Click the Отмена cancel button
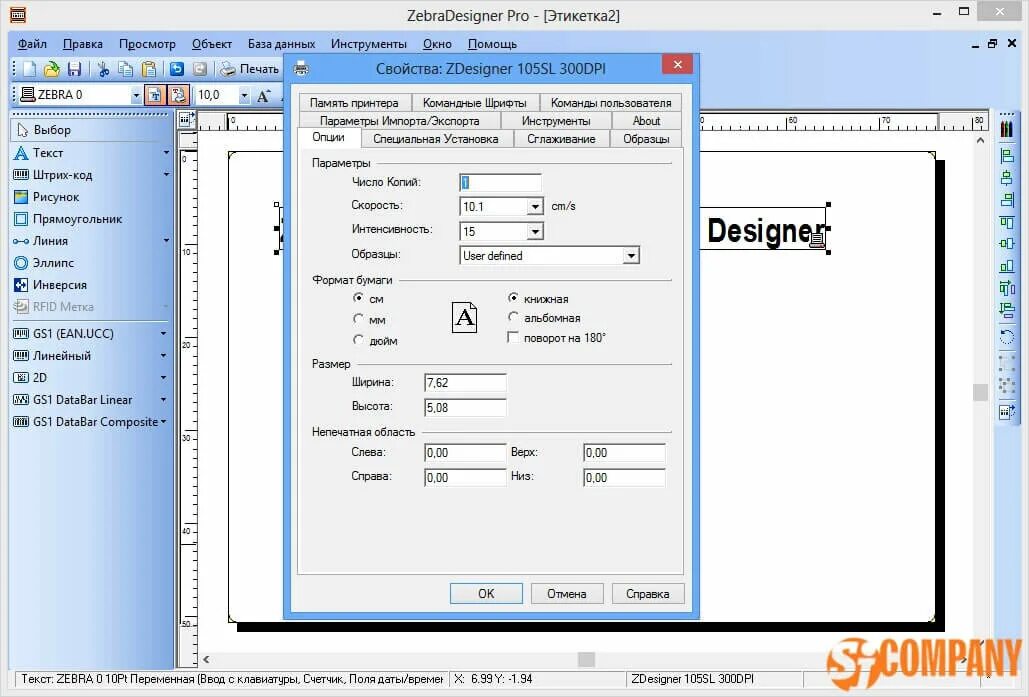 coord(567,593)
